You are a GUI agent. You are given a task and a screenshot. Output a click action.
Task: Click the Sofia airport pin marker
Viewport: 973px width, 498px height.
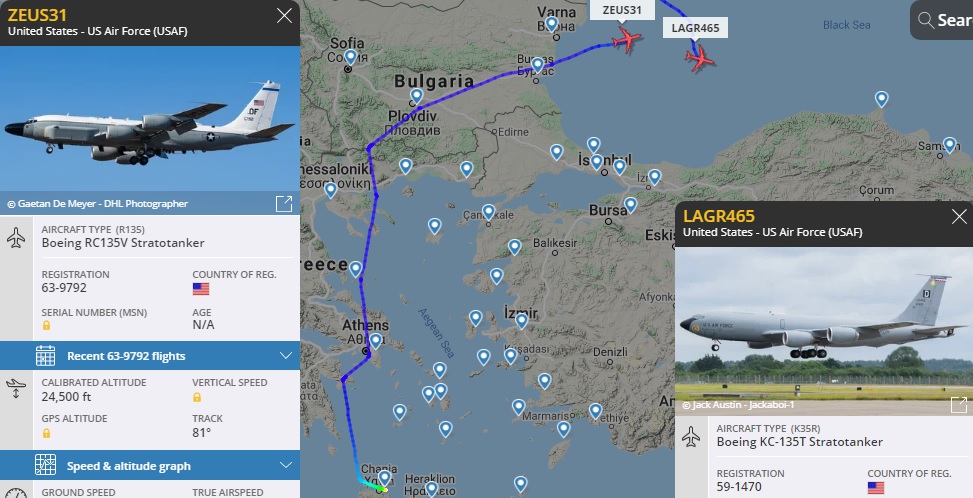click(x=351, y=58)
